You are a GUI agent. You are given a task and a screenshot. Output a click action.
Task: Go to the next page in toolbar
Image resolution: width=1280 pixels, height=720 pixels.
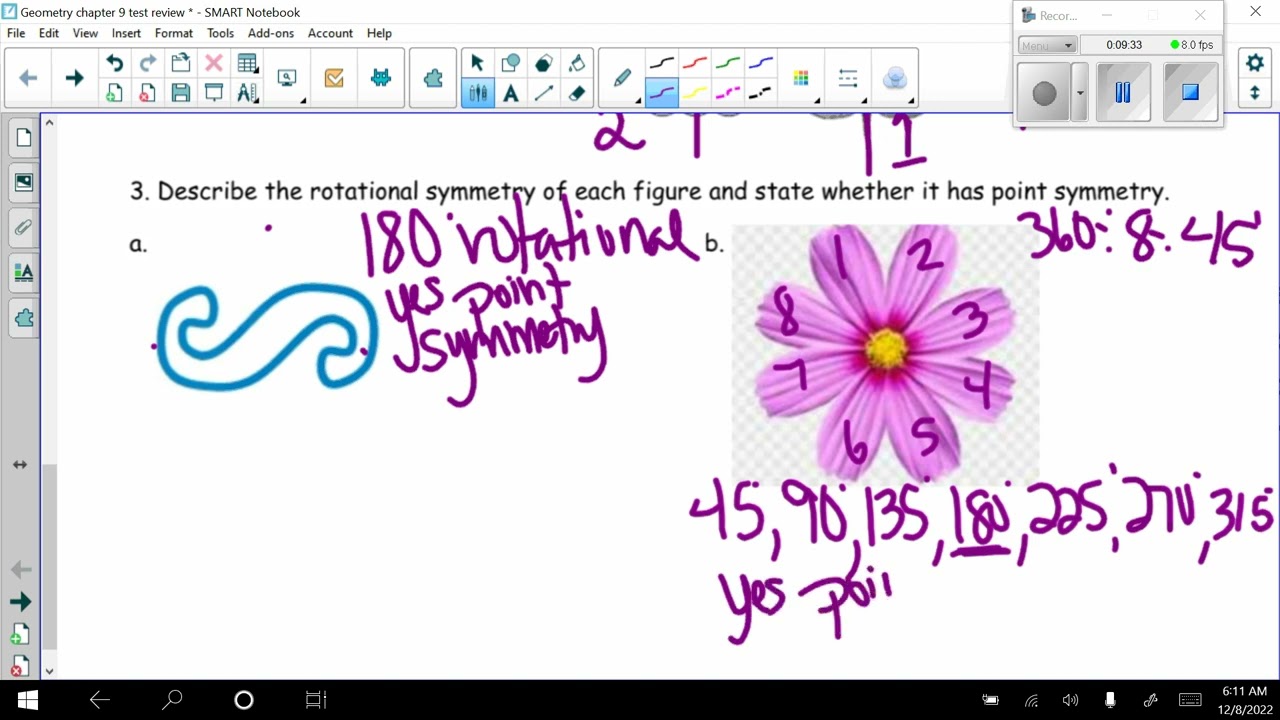tap(74, 78)
